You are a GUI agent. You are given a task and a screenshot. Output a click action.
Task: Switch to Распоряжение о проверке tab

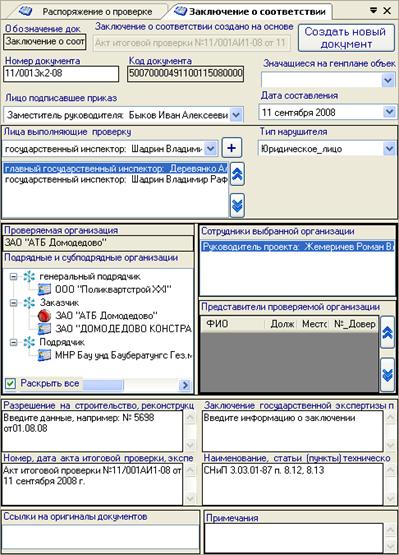[x=87, y=12]
